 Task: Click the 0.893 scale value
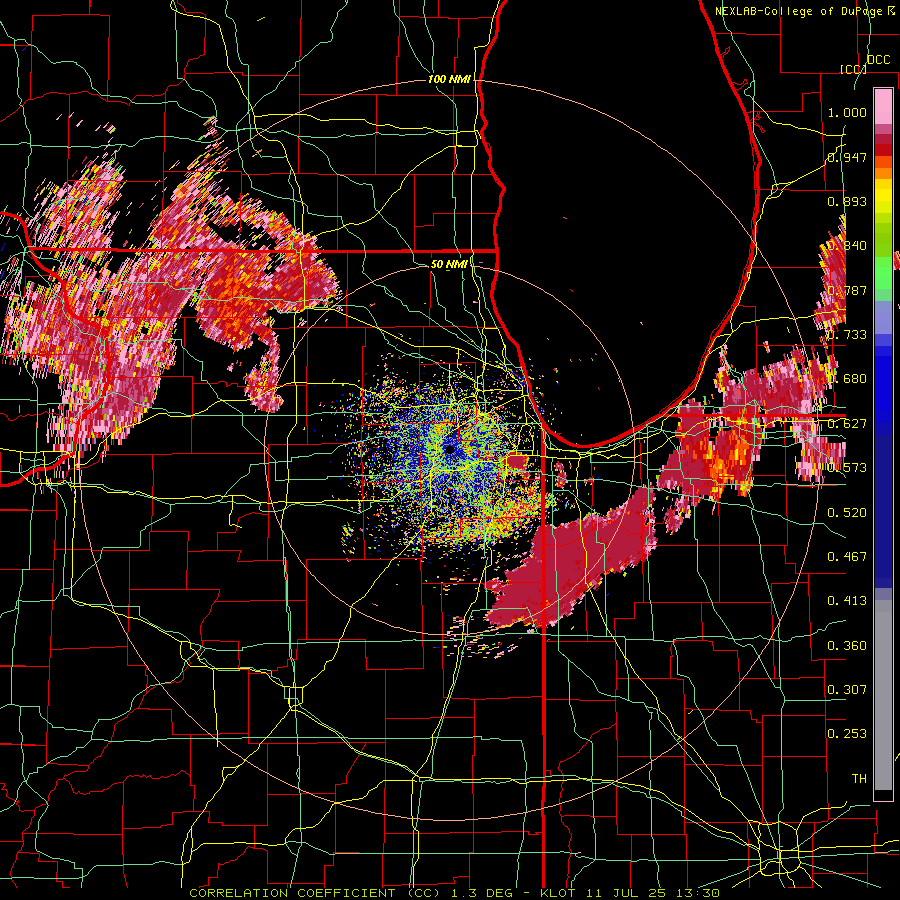(x=847, y=201)
